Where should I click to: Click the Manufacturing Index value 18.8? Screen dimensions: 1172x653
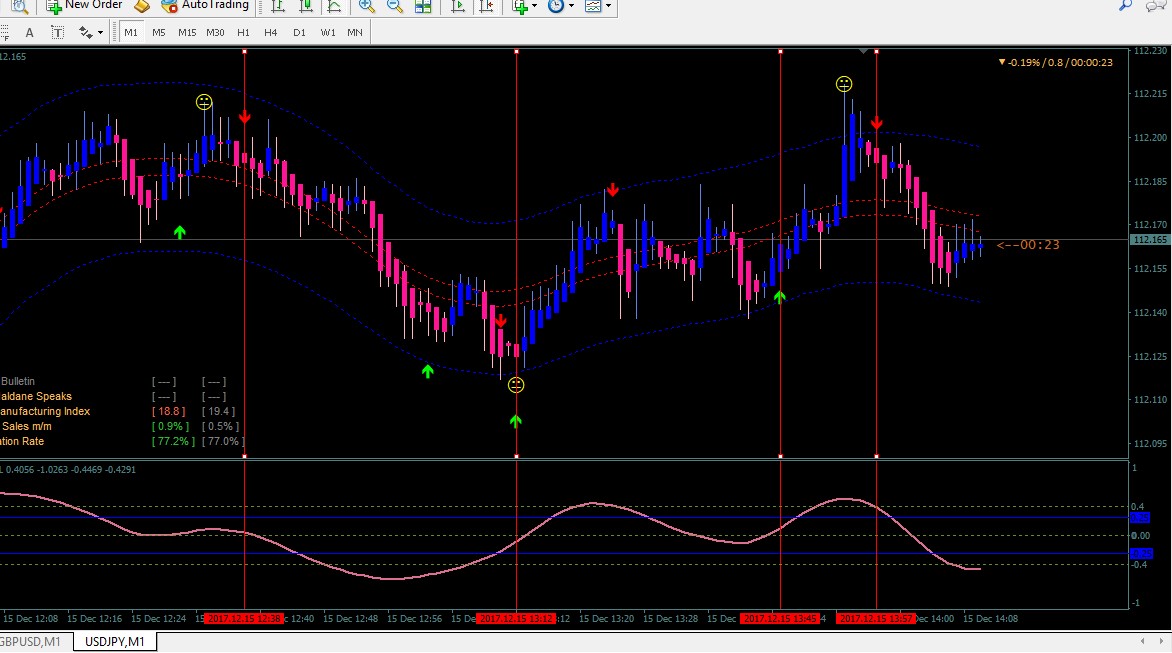coord(168,412)
